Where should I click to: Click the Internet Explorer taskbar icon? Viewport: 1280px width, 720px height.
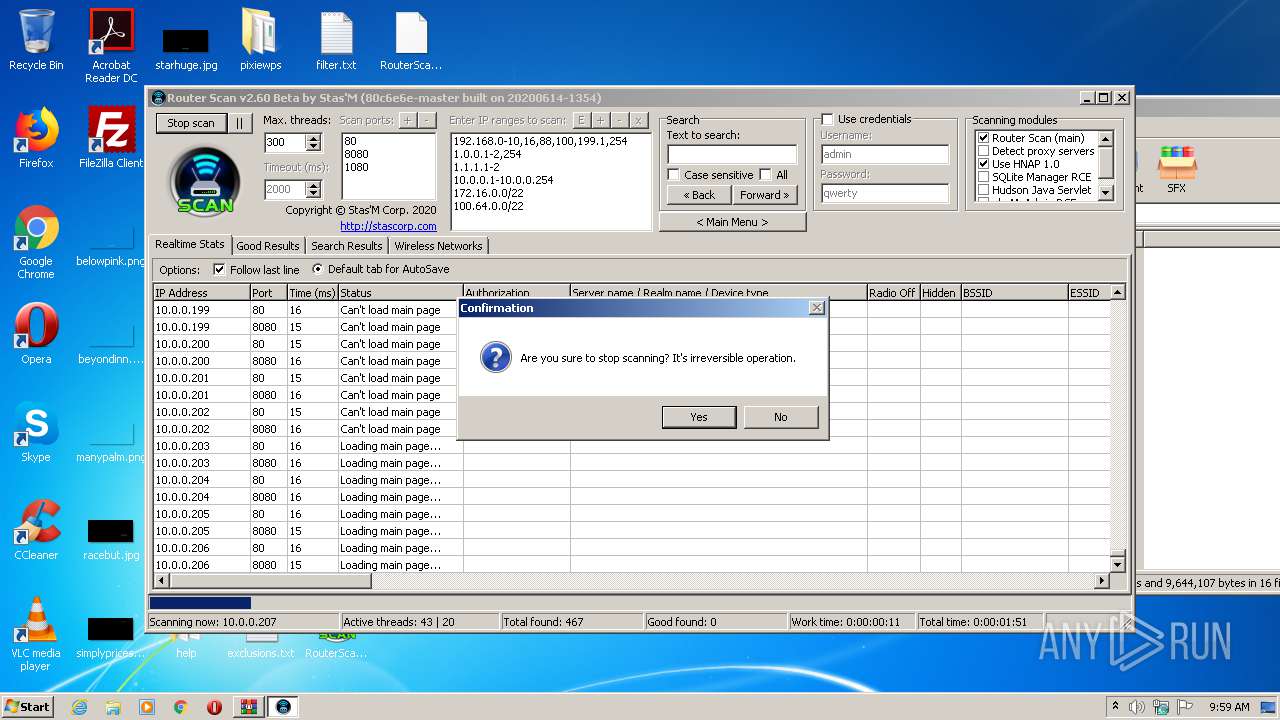point(79,707)
